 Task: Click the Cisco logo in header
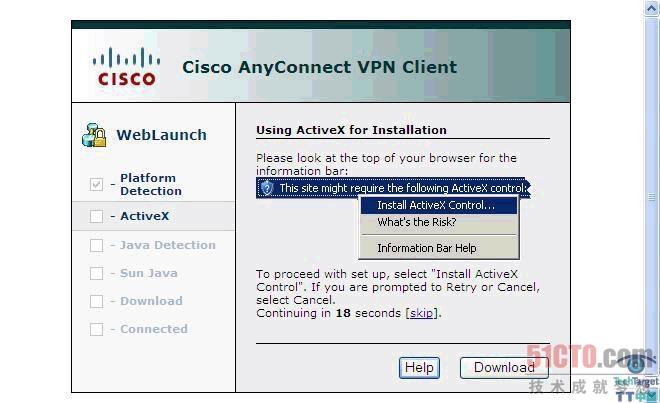tap(126, 67)
